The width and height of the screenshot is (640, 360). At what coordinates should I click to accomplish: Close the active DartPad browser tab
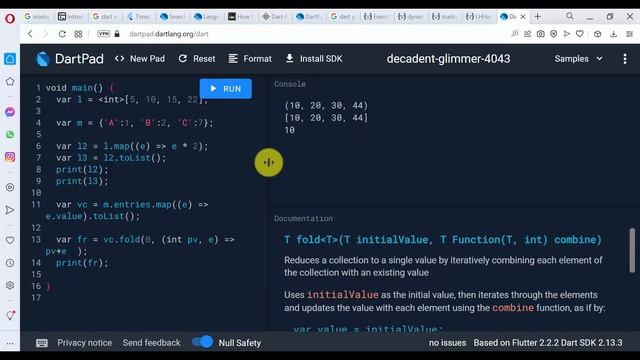[523, 17]
